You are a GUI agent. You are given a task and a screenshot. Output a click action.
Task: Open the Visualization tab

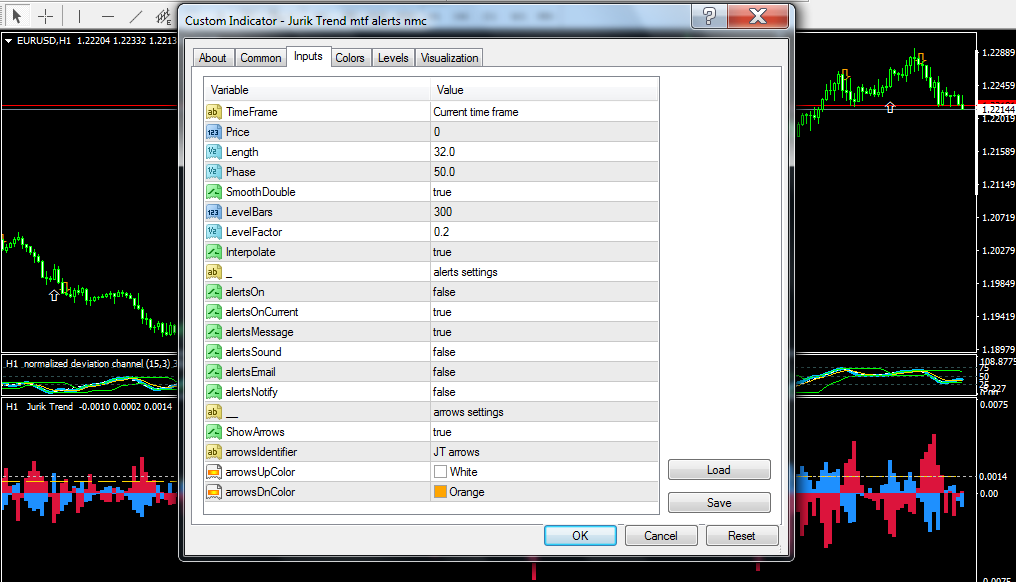[450, 58]
